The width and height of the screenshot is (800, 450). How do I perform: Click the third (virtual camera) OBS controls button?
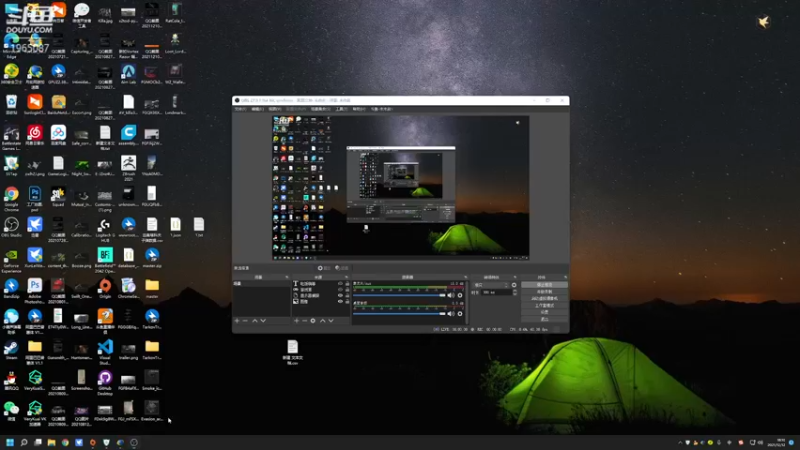pyautogui.click(x=544, y=298)
